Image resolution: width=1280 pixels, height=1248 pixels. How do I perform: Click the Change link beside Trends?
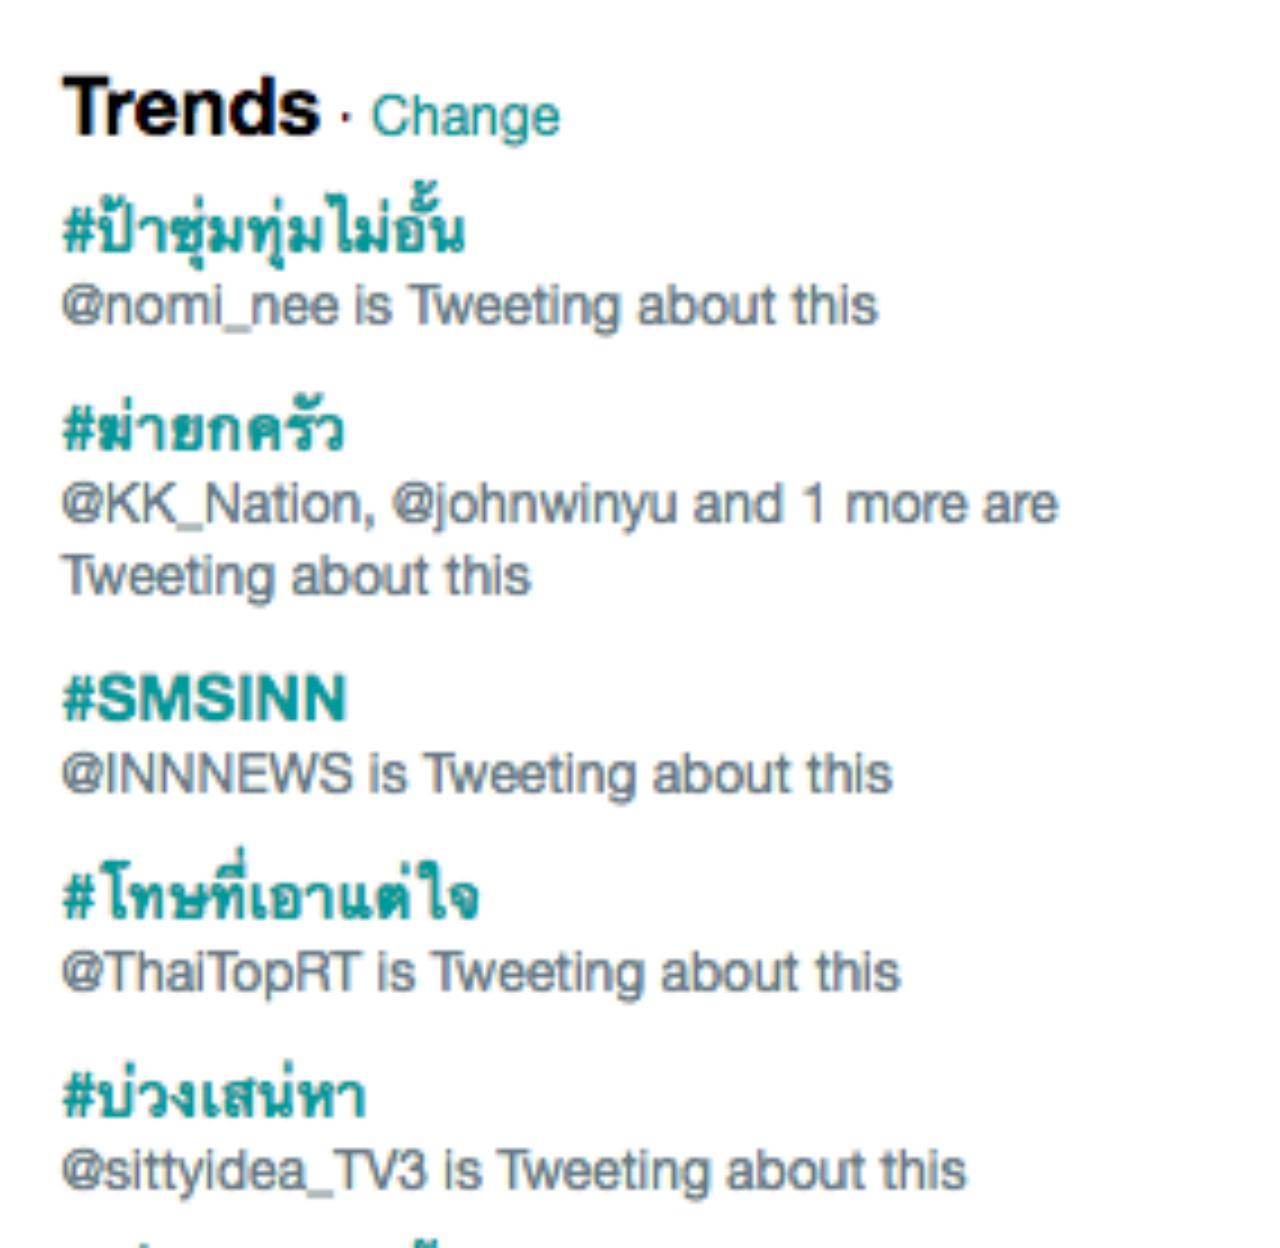click(465, 117)
